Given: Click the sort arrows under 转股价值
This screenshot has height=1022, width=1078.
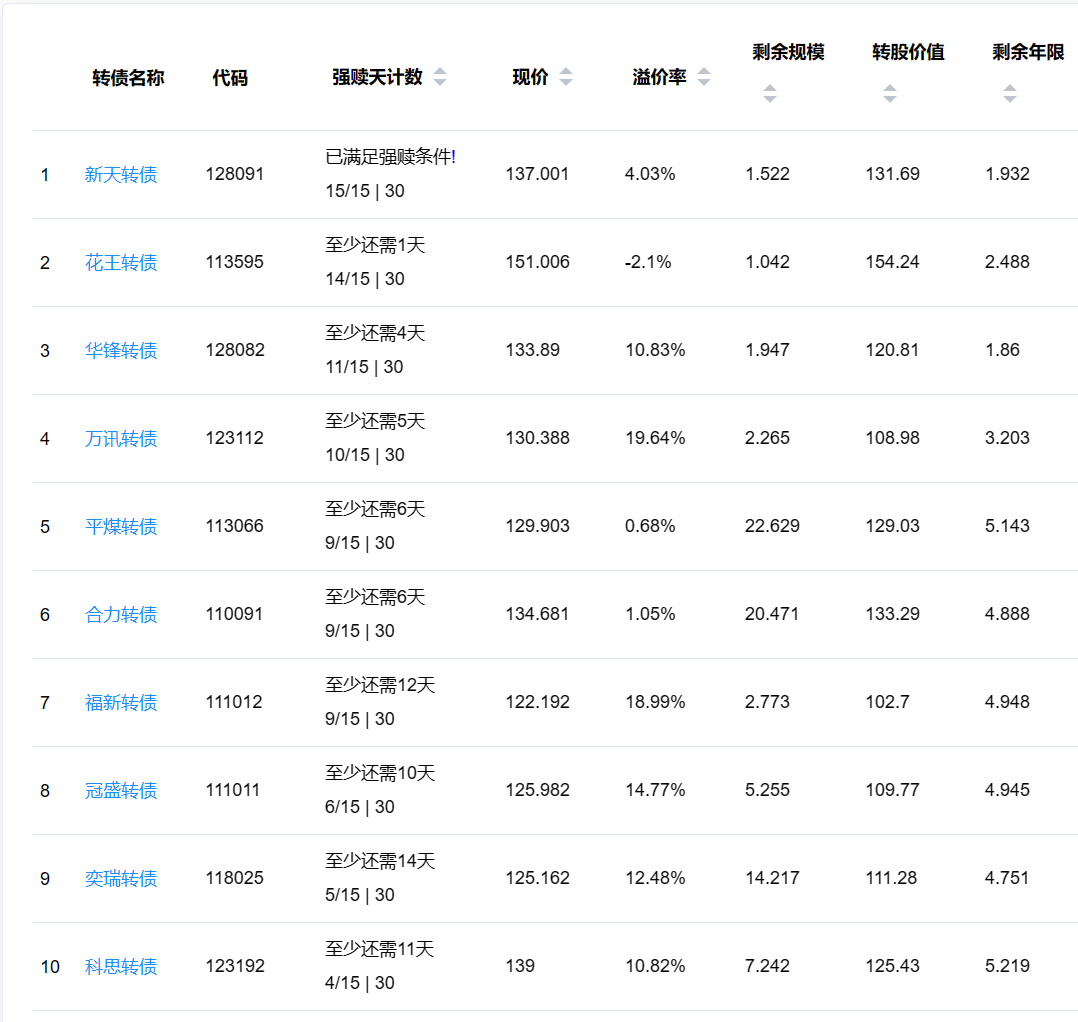Looking at the screenshot, I should (x=889, y=94).
